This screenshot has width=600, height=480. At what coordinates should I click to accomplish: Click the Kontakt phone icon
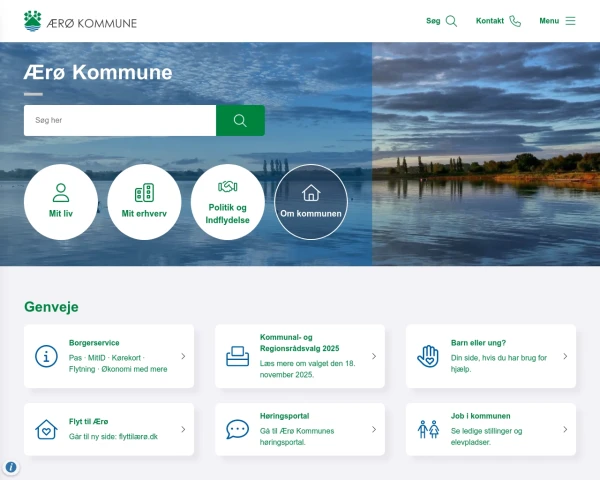tap(515, 21)
